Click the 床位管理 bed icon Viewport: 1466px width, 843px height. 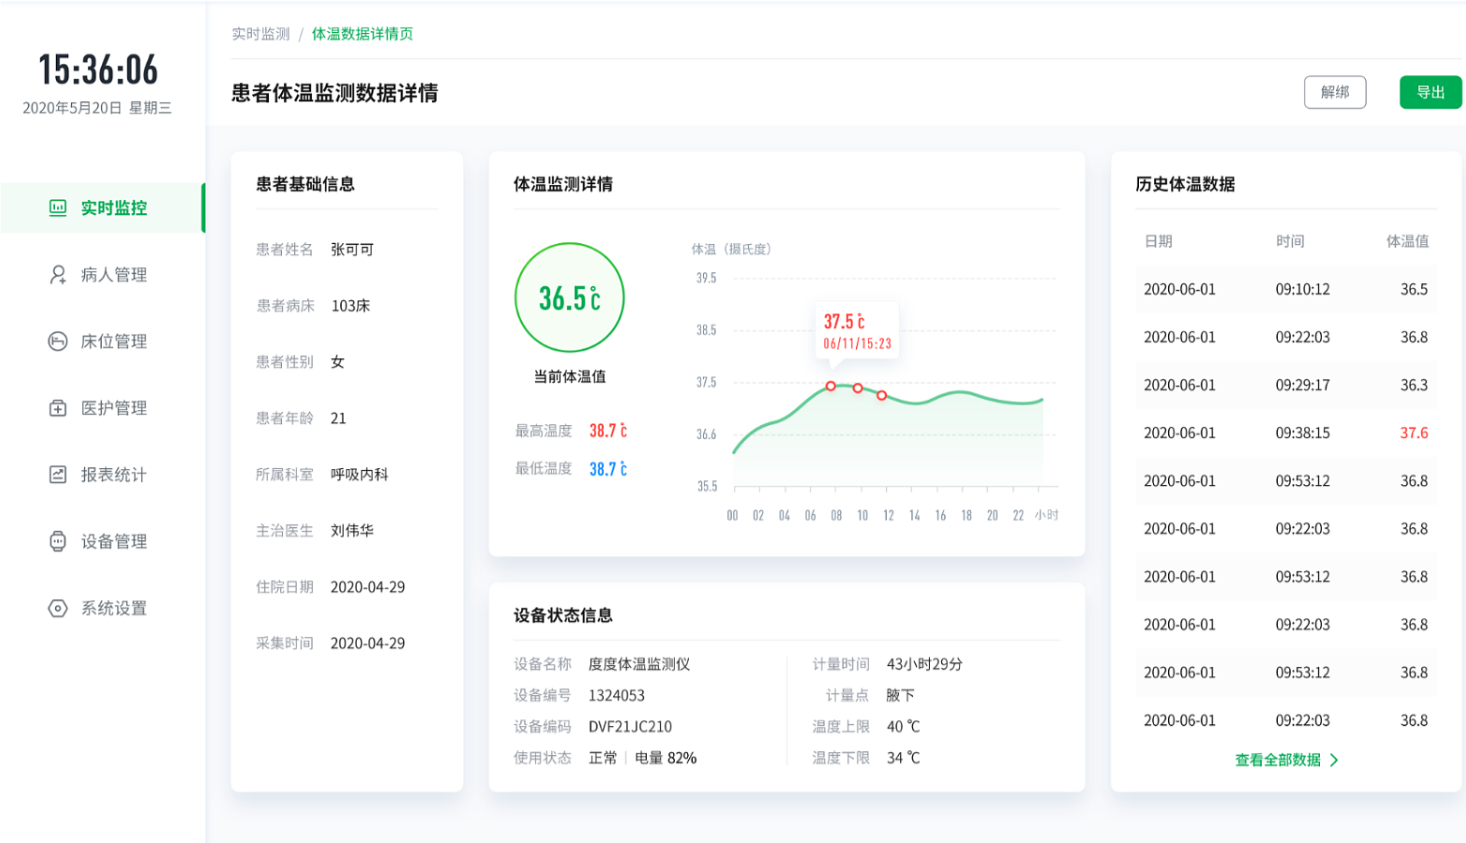pyautogui.click(x=58, y=341)
